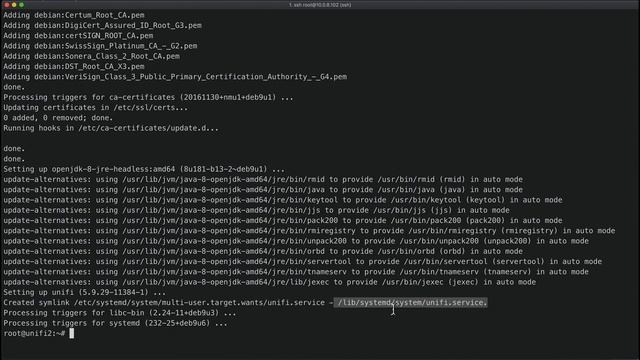Click the DigiCert_Assured_ID_Root_G3.pem line
Image resolution: width=640 pixels, height=360 pixels.
point(102,25)
